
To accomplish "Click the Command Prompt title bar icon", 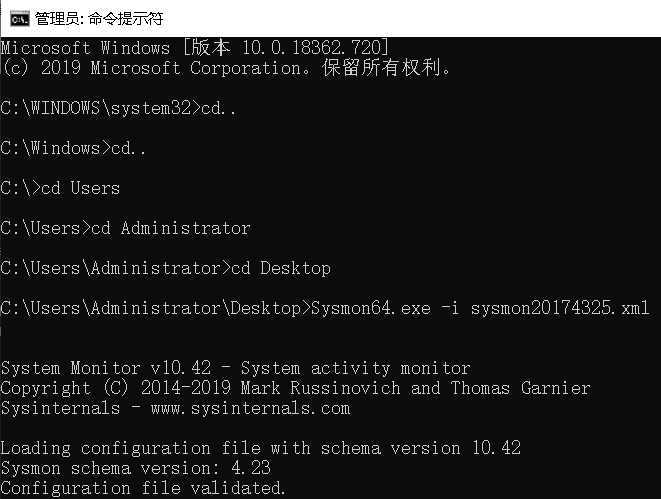I will [x=20, y=19].
